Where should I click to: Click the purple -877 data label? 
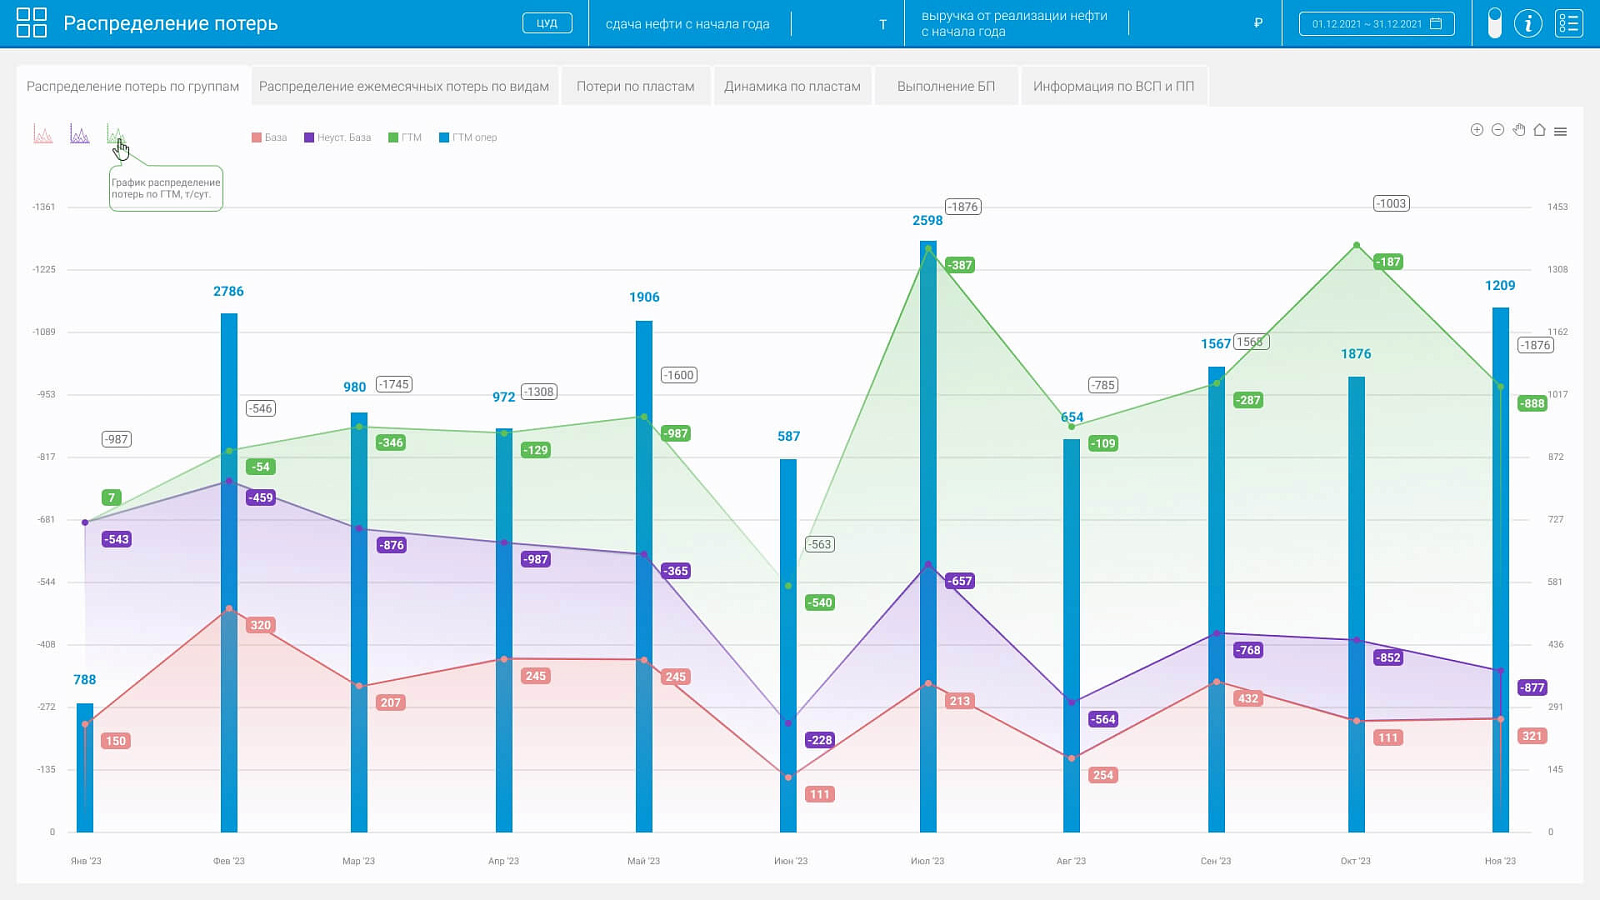[1532, 687]
